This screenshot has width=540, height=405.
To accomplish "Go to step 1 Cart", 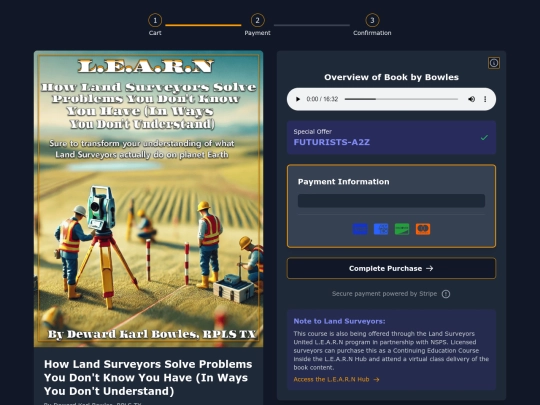I will point(155,24).
